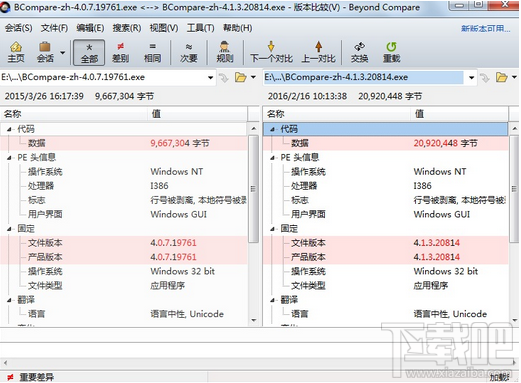Collapse the right pane 固定 node
Image resolution: width=521 pixels, height=383 pixels.
[272, 229]
